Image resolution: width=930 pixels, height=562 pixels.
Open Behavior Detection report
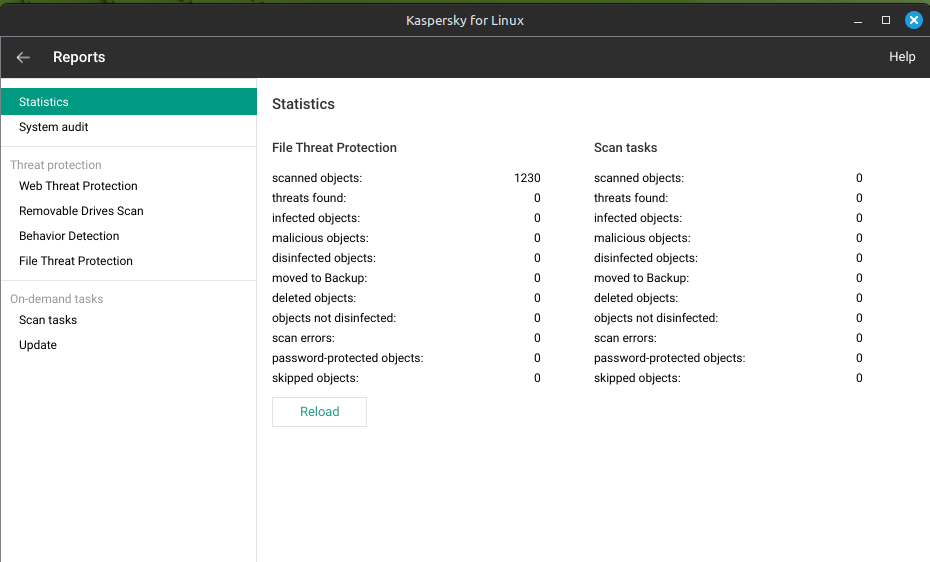point(129,235)
